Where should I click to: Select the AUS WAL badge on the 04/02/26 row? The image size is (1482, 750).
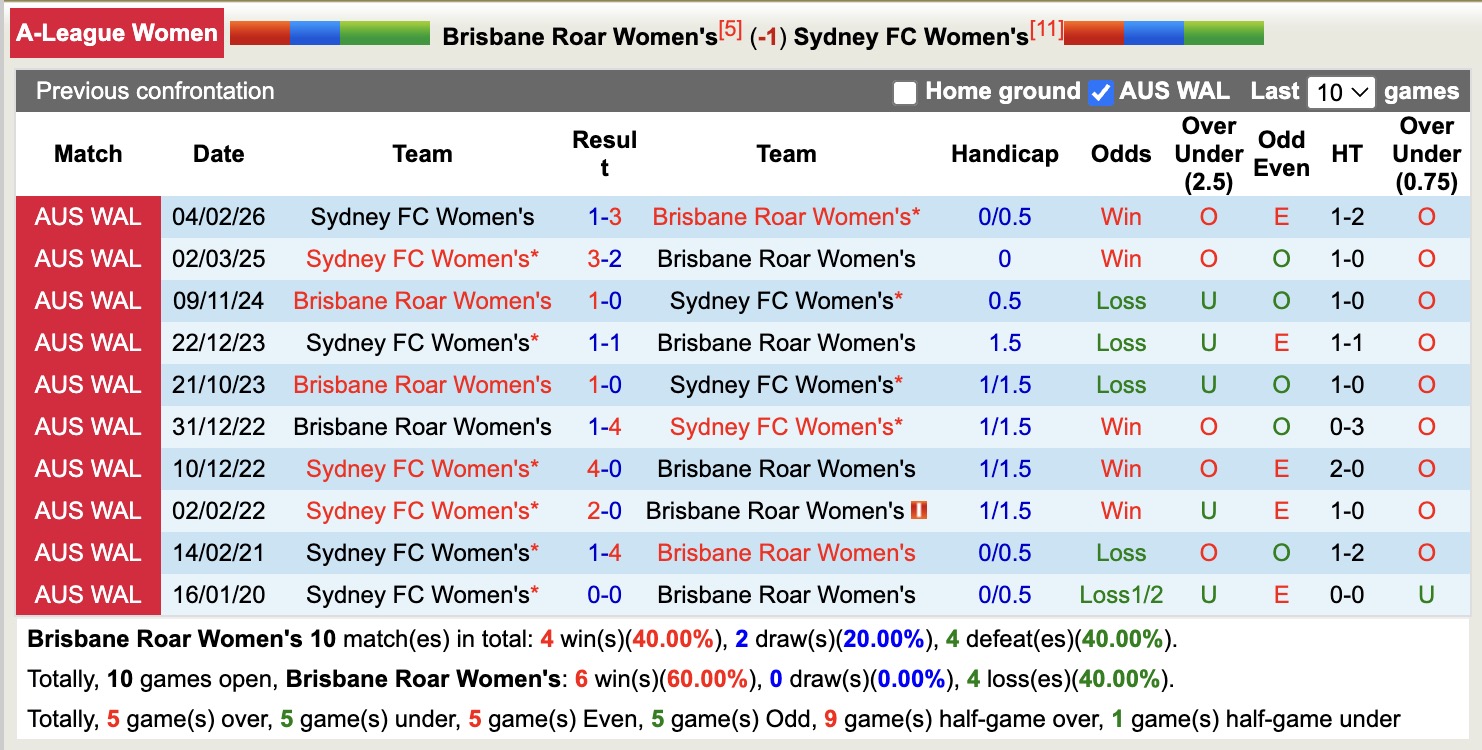88,216
